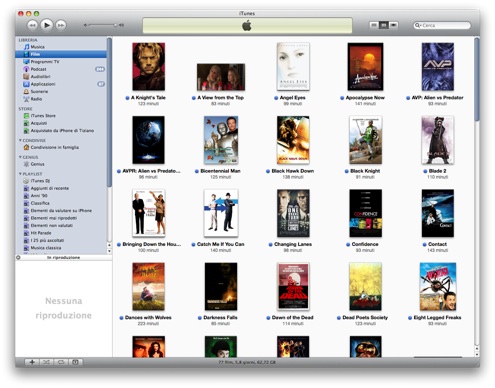
Task: Click the Black Knight title
Action: pos(365,171)
